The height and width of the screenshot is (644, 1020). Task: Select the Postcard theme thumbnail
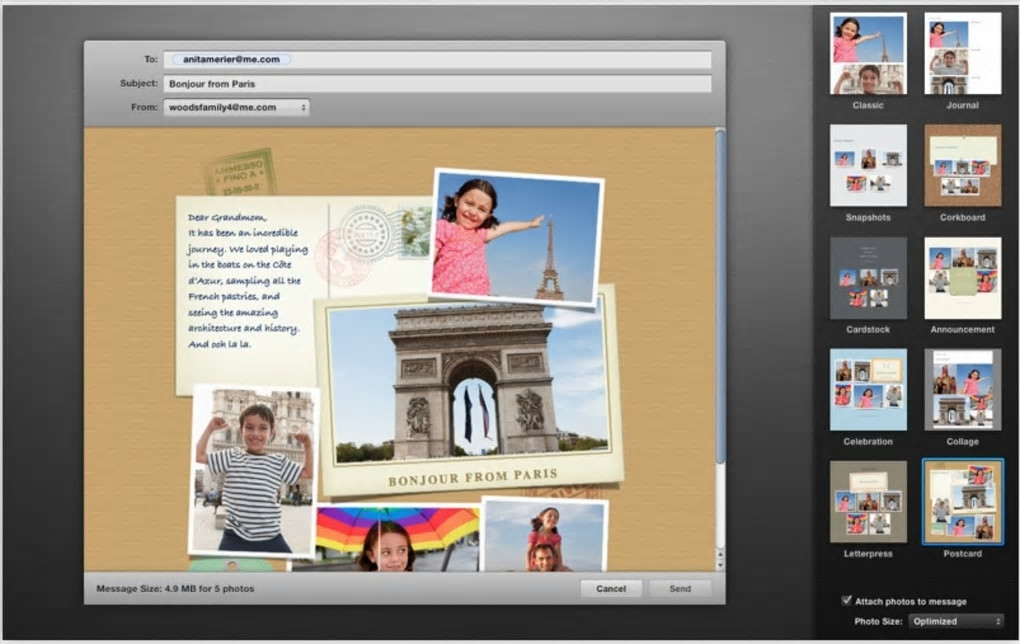[x=962, y=502]
